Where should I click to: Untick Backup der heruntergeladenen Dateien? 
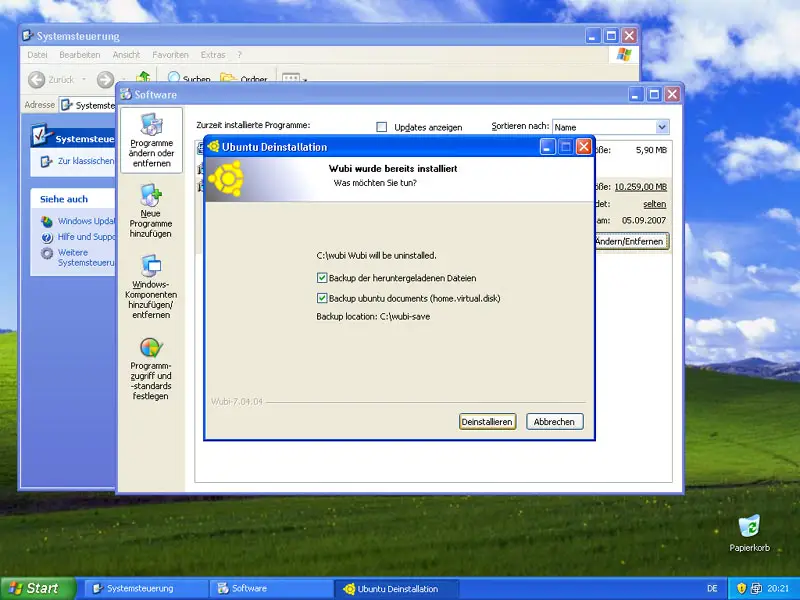(322, 278)
